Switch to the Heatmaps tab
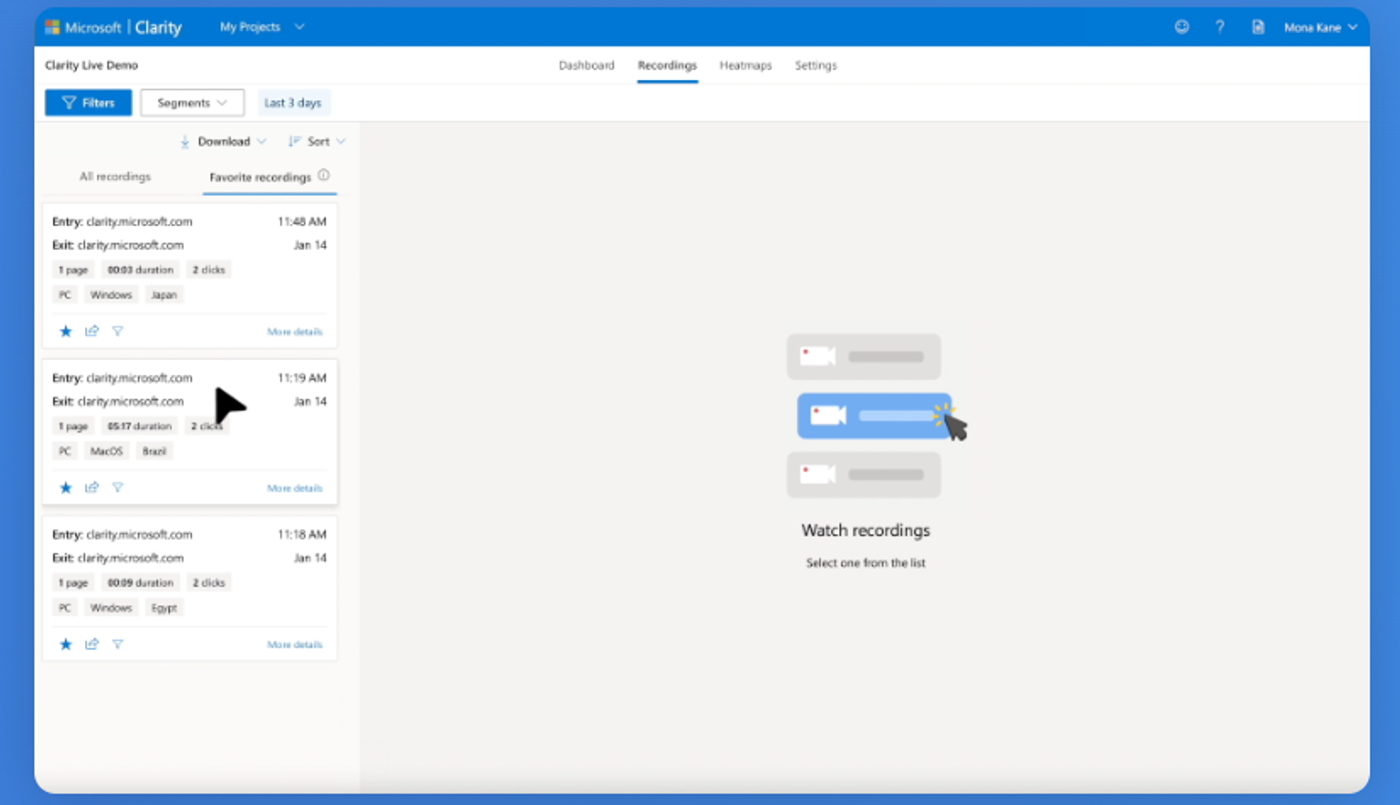 click(746, 66)
